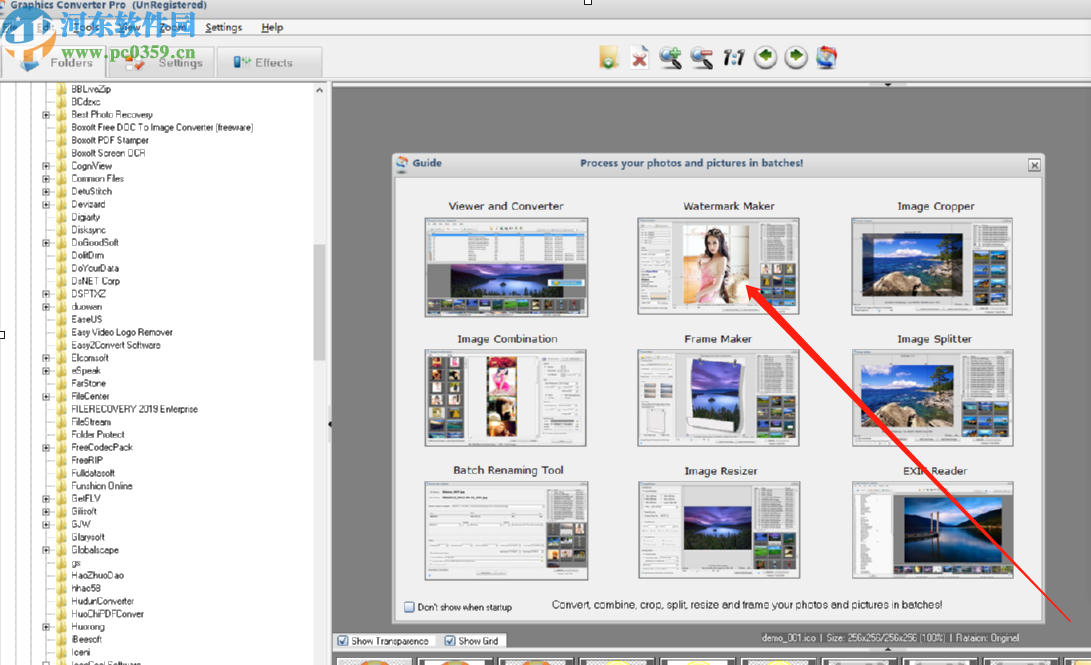Image resolution: width=1091 pixels, height=665 pixels.
Task: Click the zoom out magnifier icon
Action: pyautogui.click(x=702, y=58)
